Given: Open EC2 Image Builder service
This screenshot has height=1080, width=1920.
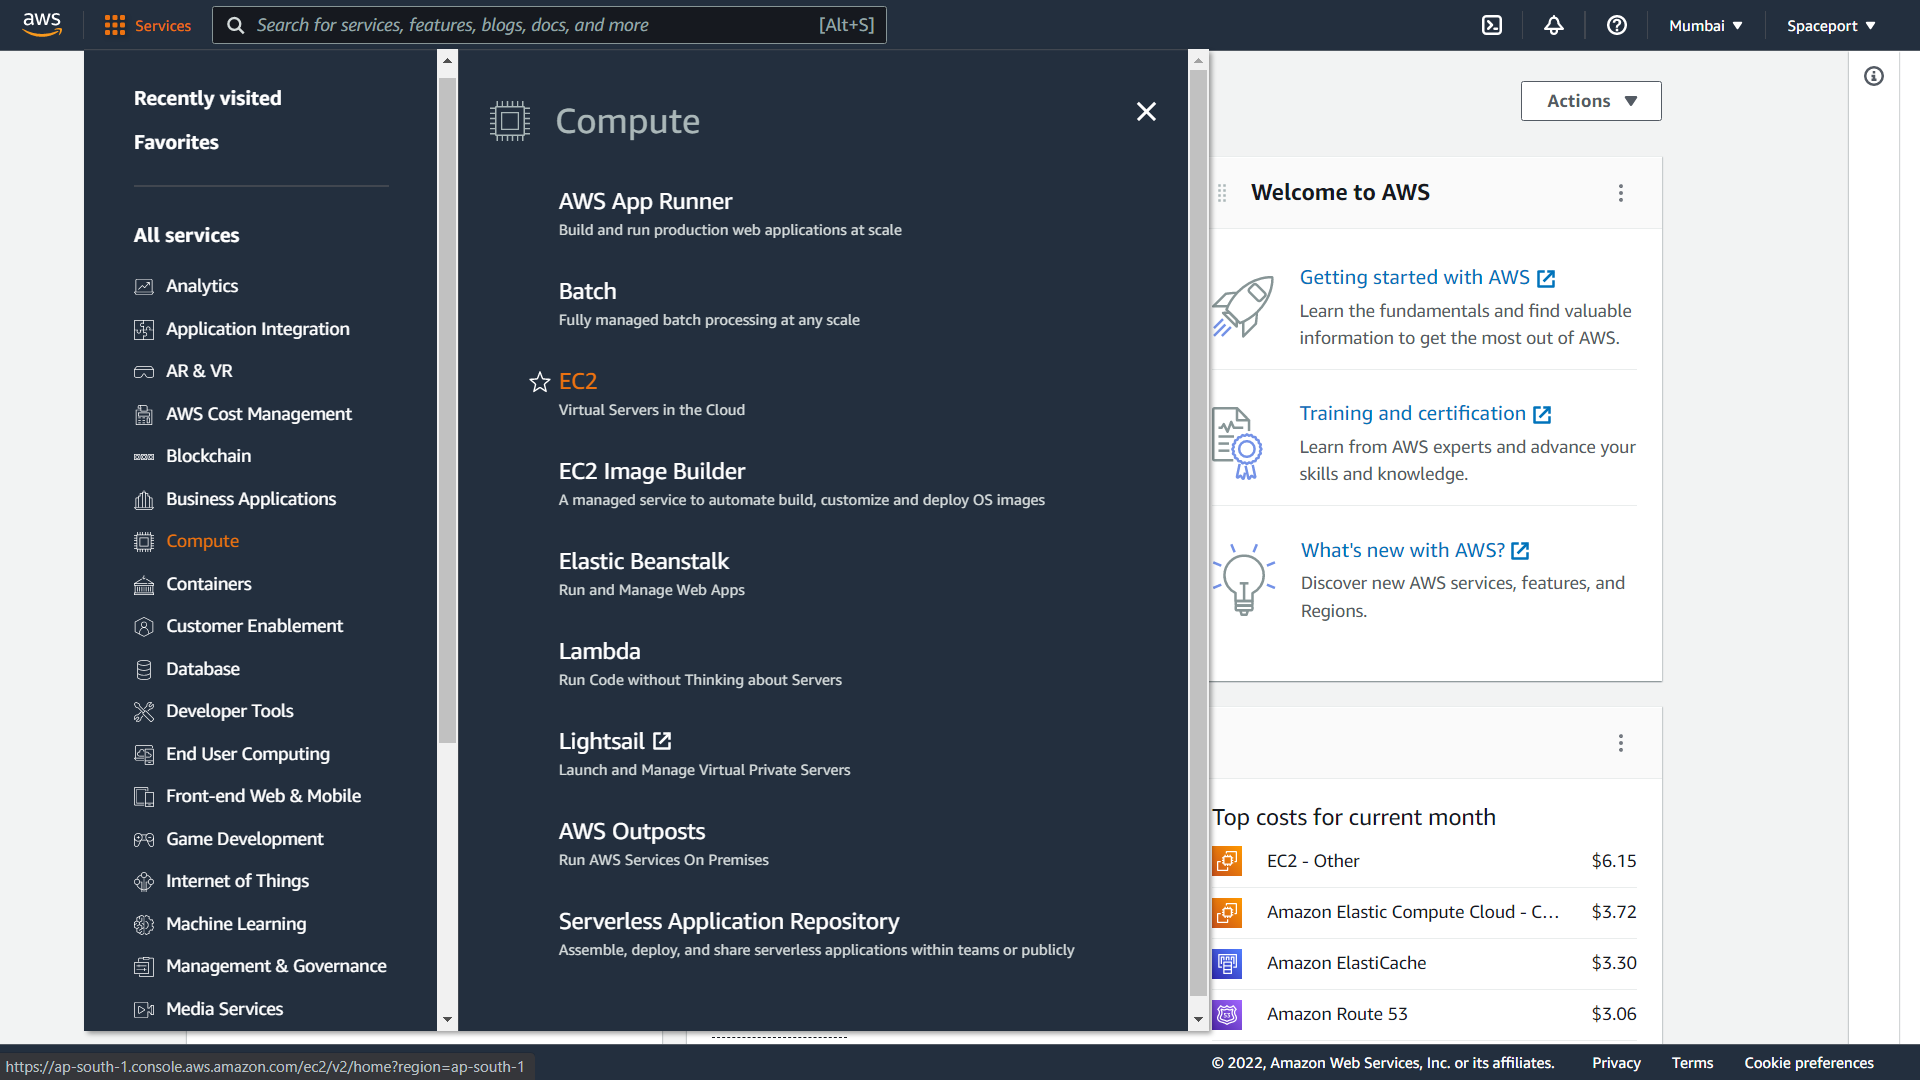Looking at the screenshot, I should tap(652, 471).
